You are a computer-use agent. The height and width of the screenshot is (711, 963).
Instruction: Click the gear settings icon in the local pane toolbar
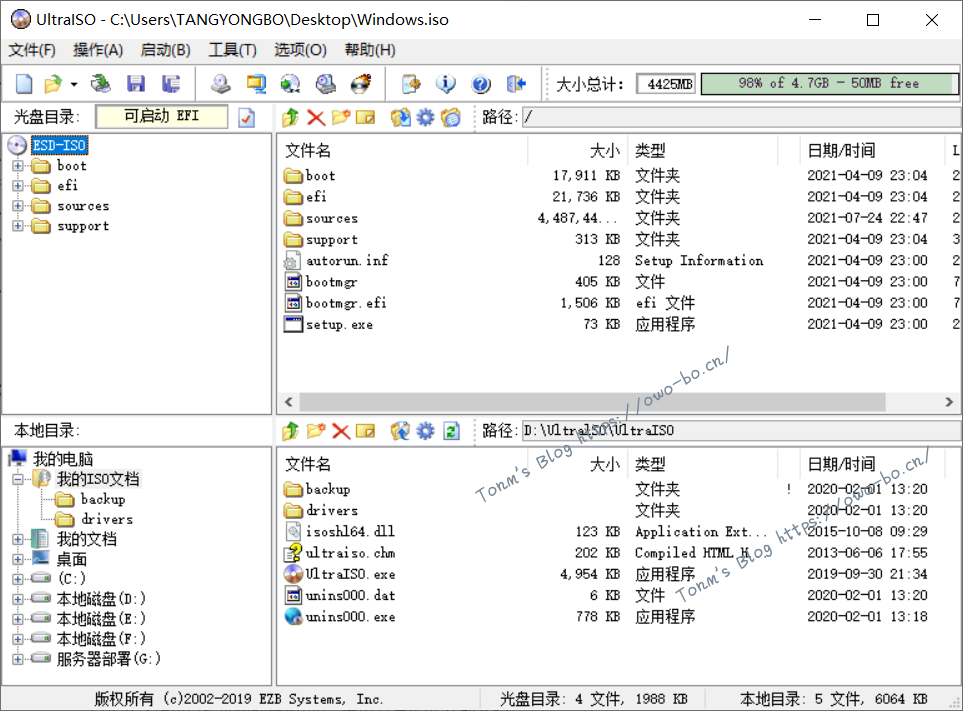click(x=426, y=431)
